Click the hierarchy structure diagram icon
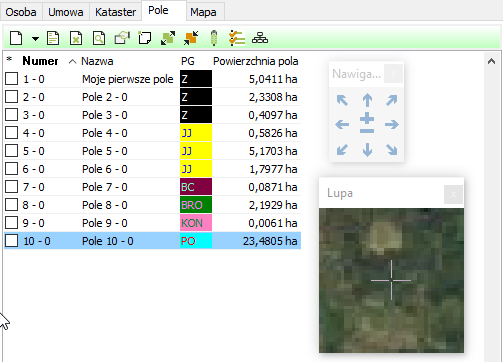 point(260,38)
